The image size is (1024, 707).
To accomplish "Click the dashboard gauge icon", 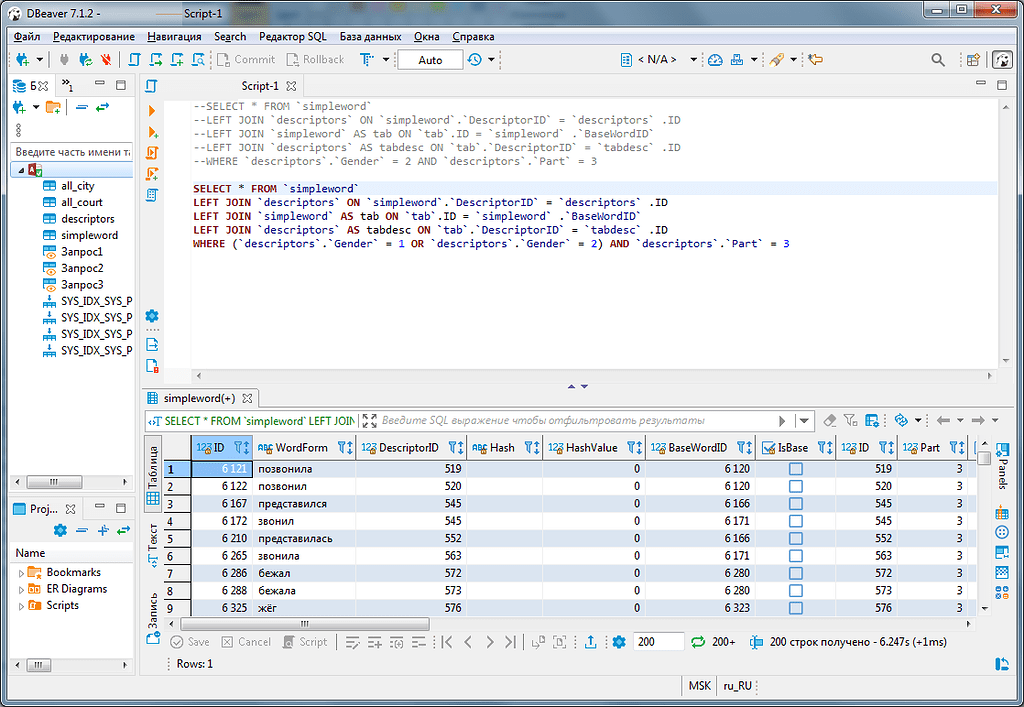I will (715, 59).
